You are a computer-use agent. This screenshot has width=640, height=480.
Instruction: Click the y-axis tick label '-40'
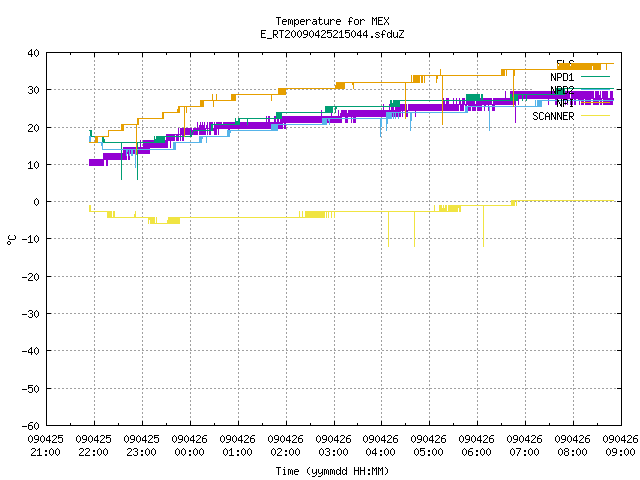(31, 351)
